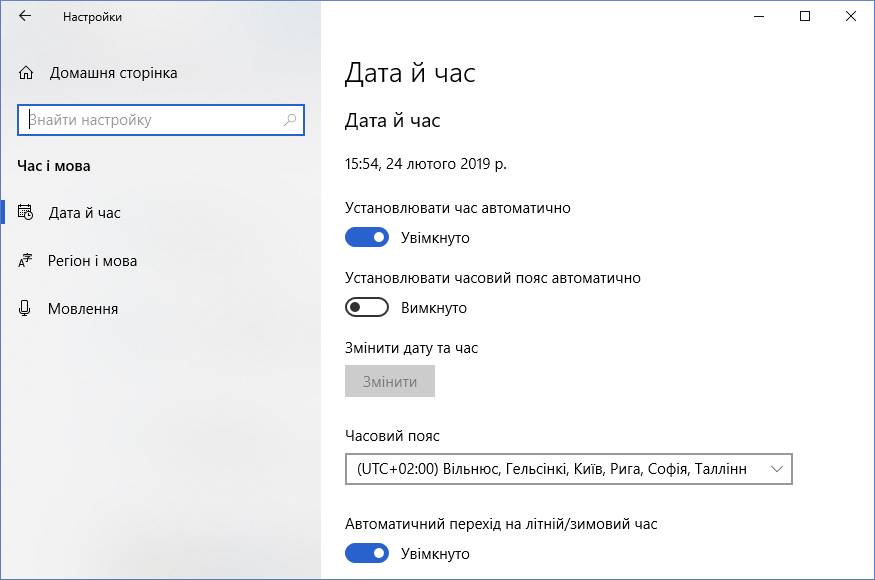Click the calendar icon for Дата й час
The image size is (875, 580).
tap(26, 213)
